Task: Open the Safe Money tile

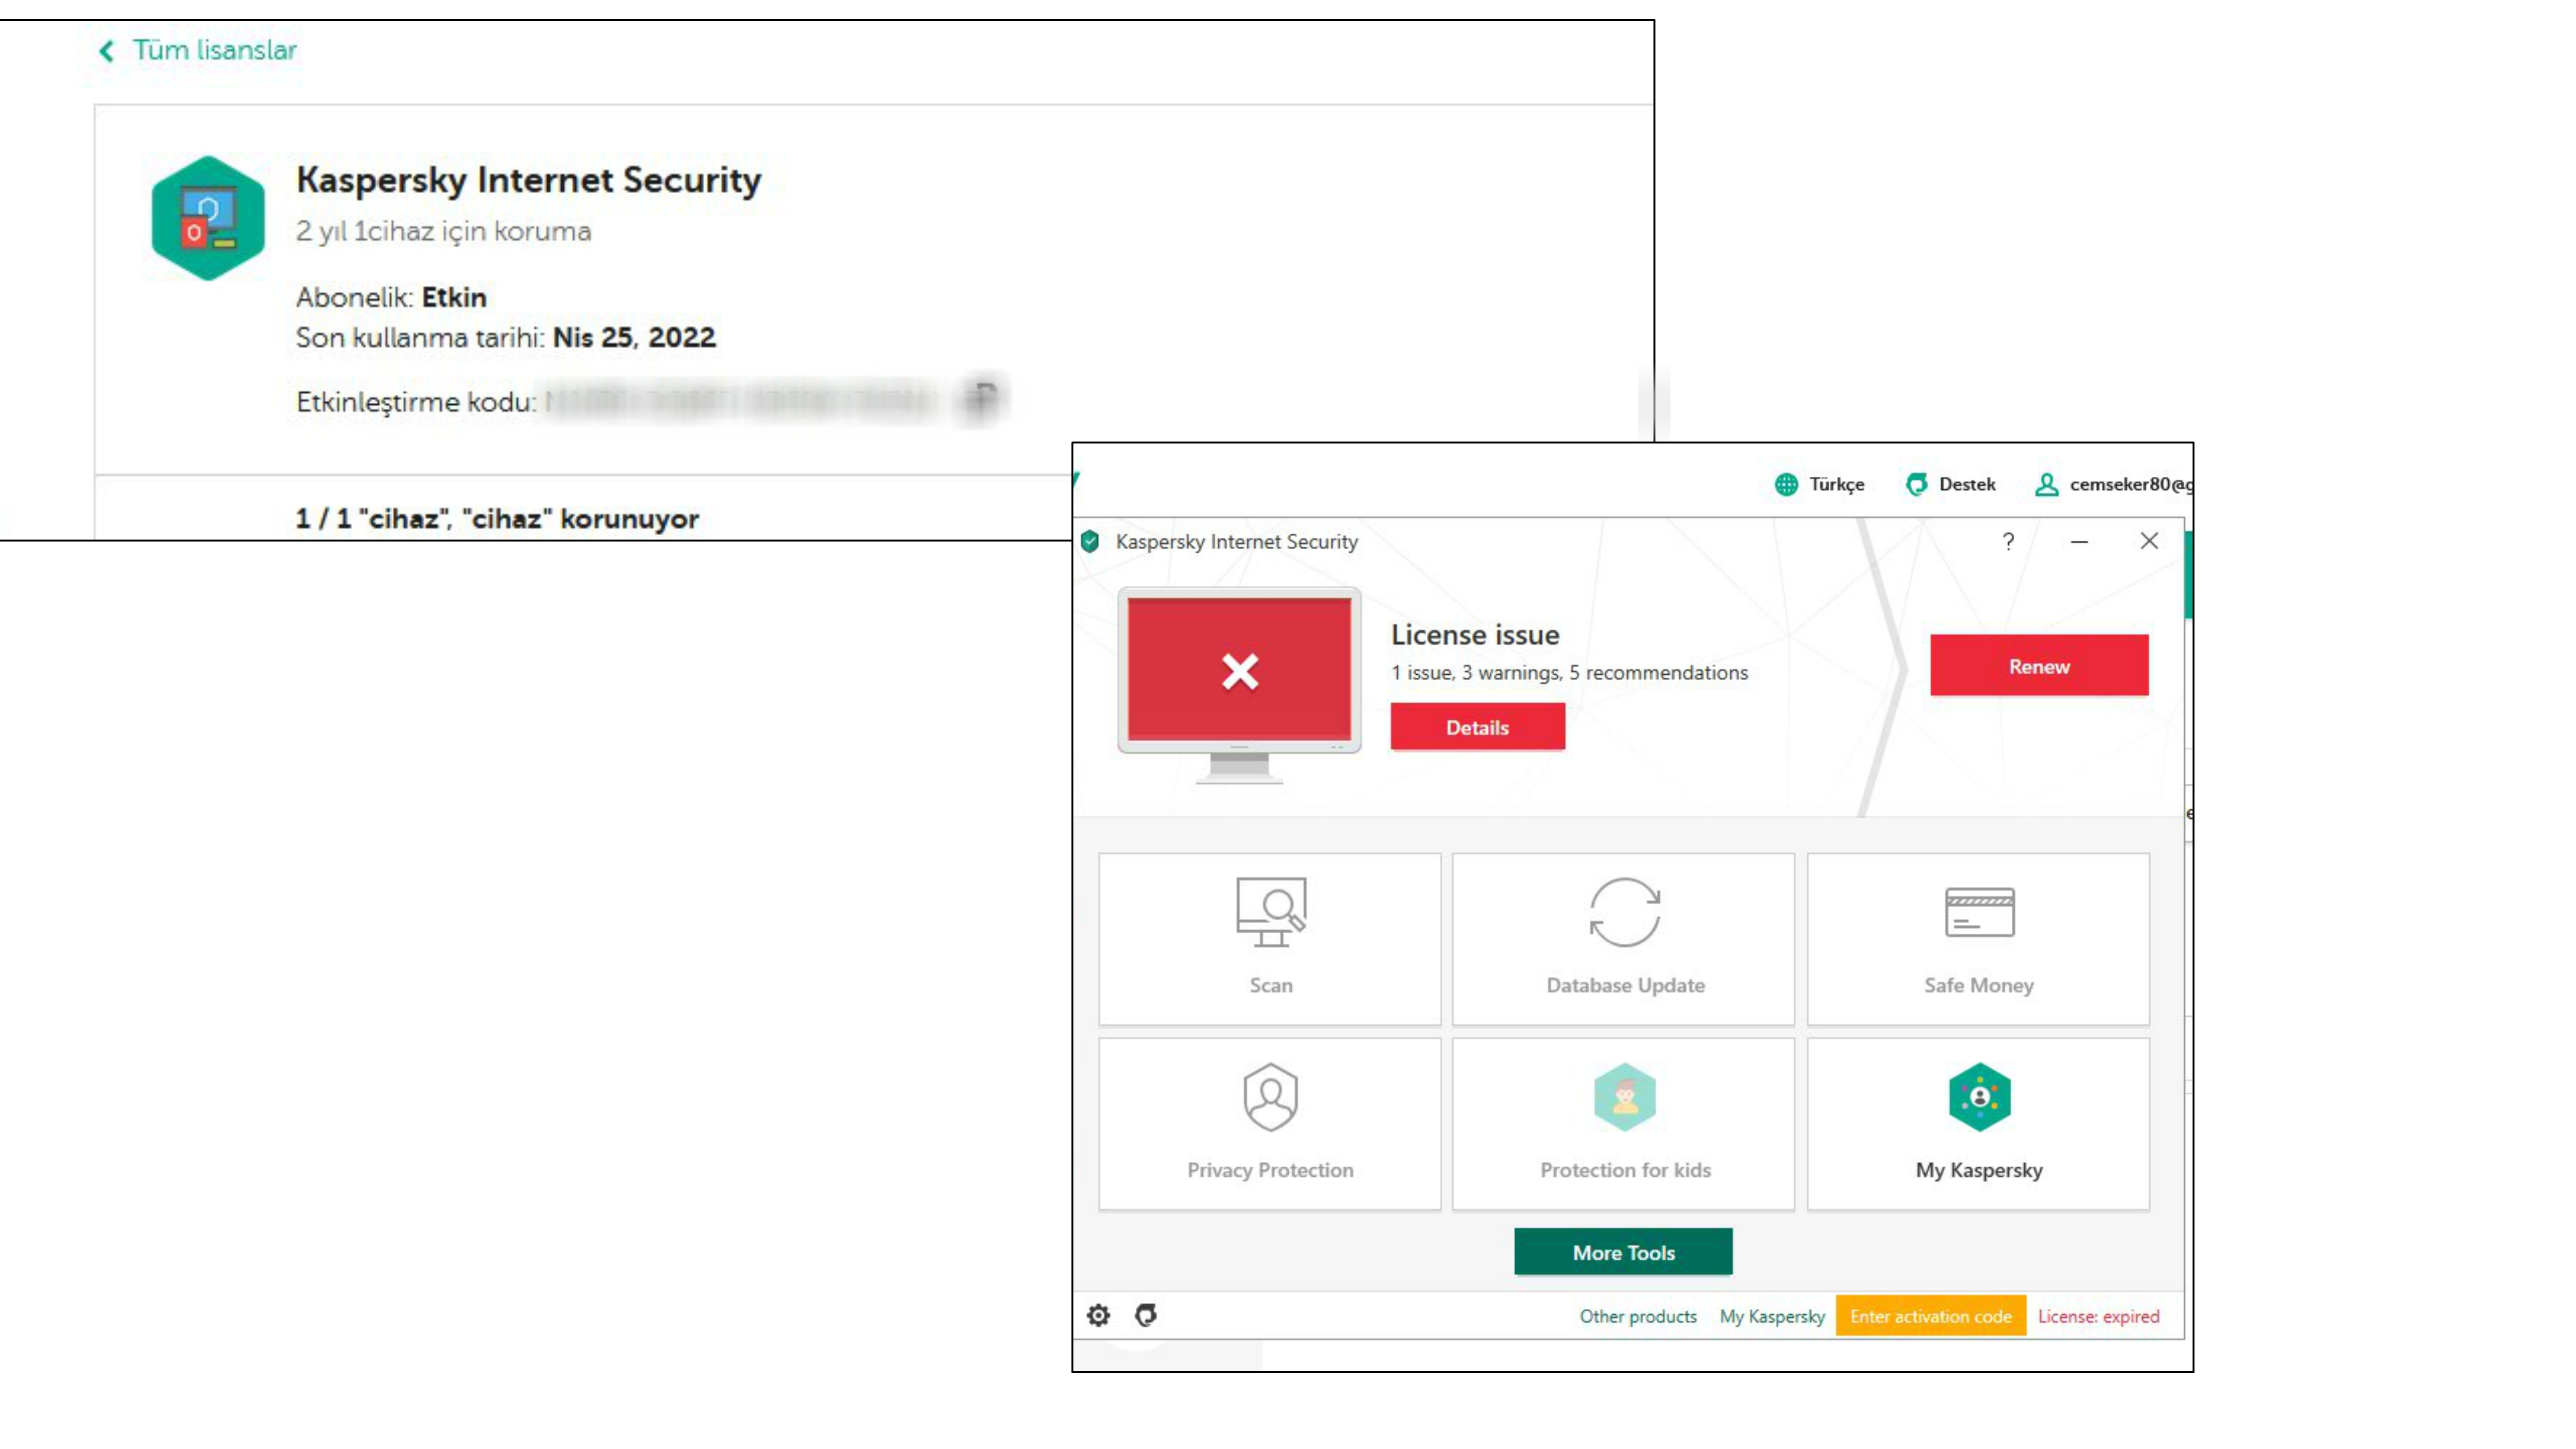Action: point(1978,938)
